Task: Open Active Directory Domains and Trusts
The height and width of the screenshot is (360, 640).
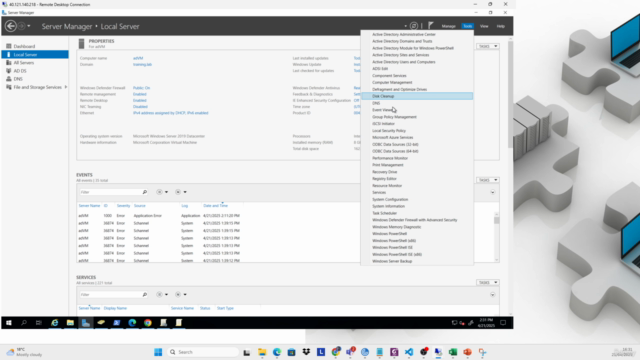Action: [417, 41]
